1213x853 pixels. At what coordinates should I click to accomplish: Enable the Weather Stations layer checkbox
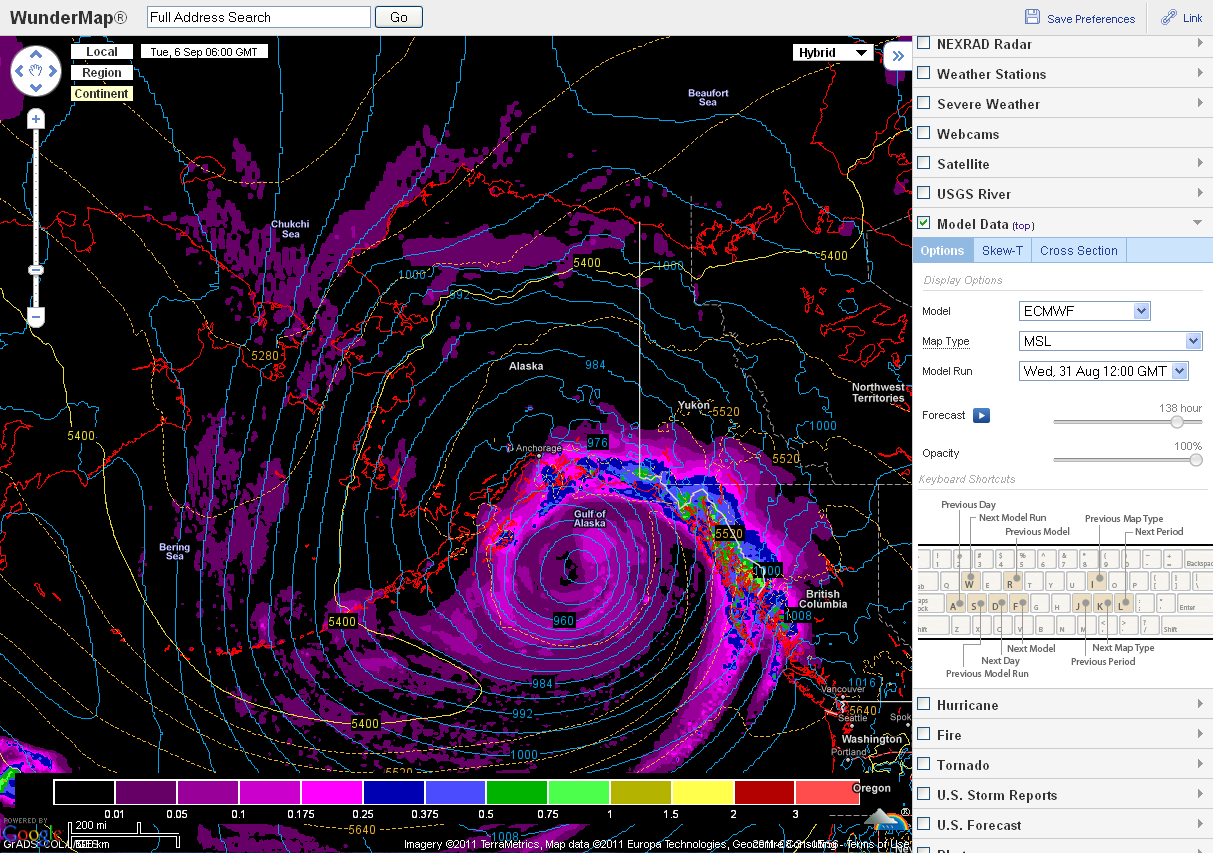924,73
